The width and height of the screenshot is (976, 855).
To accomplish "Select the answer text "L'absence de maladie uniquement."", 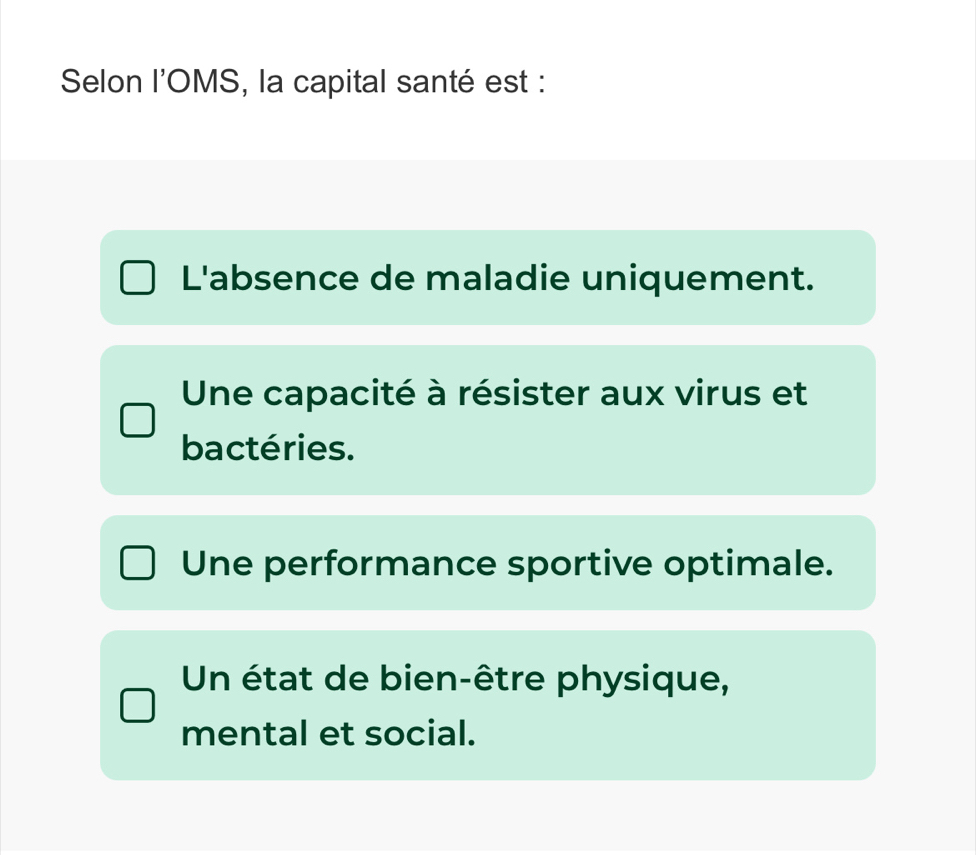I will coord(498,278).
